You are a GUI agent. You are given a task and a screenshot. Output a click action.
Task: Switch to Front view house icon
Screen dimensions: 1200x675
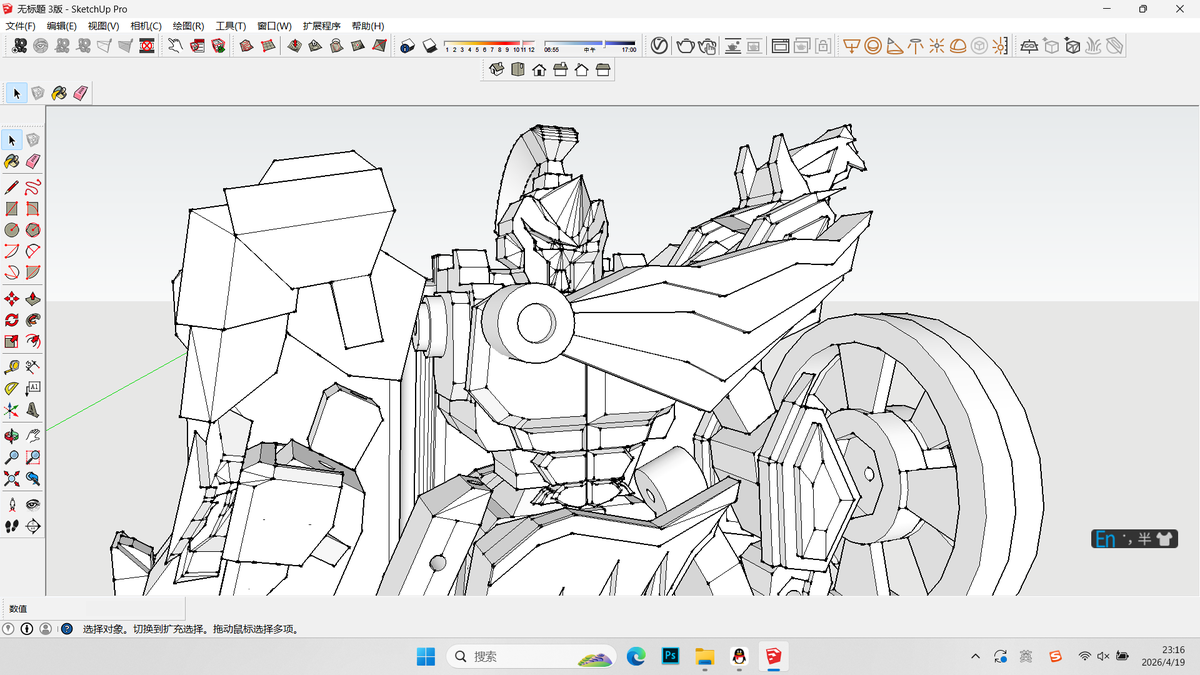pos(539,69)
